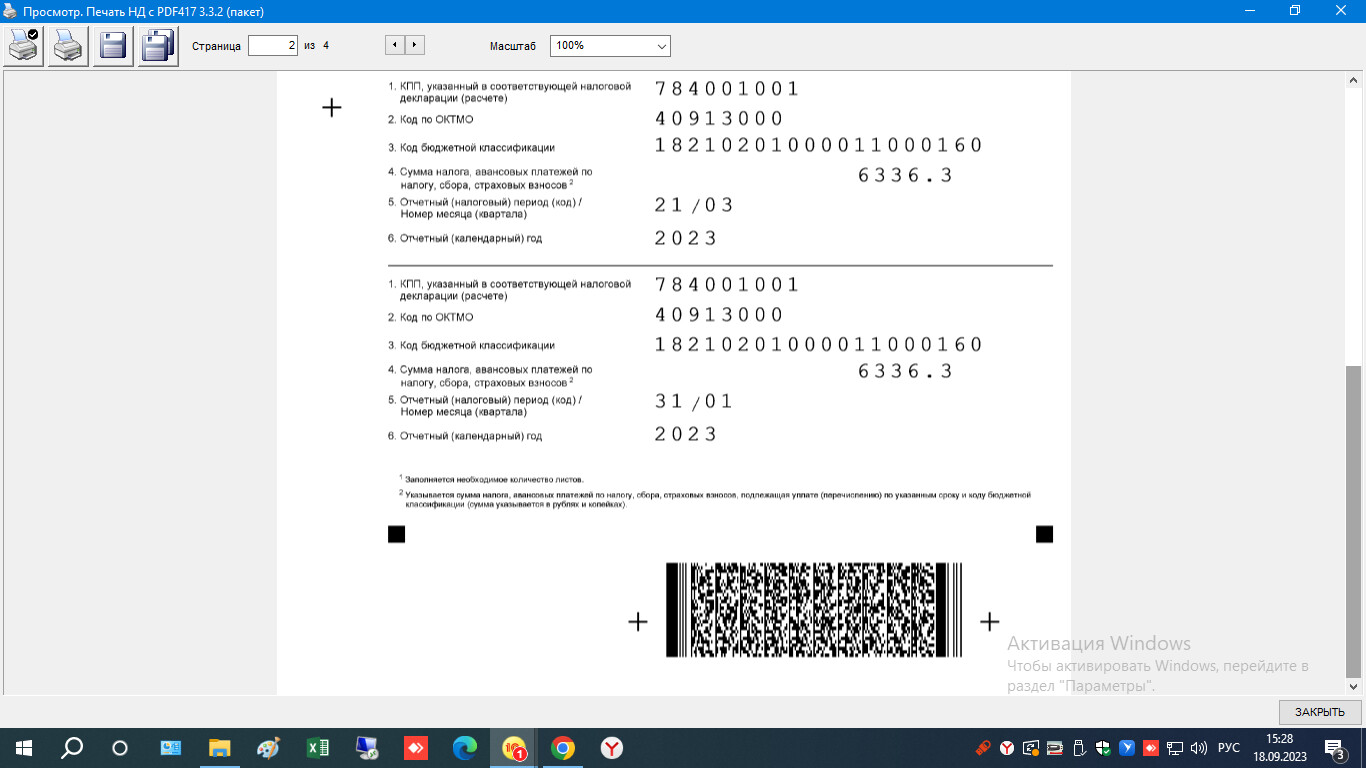1366x768 pixels.
Task: Switch input language РУС
Action: tap(1229, 748)
